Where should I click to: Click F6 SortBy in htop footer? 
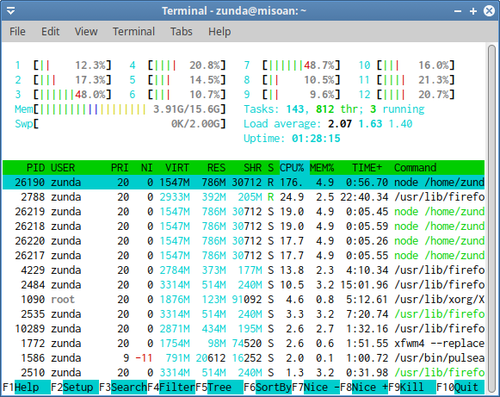pyautogui.click(x=267, y=387)
